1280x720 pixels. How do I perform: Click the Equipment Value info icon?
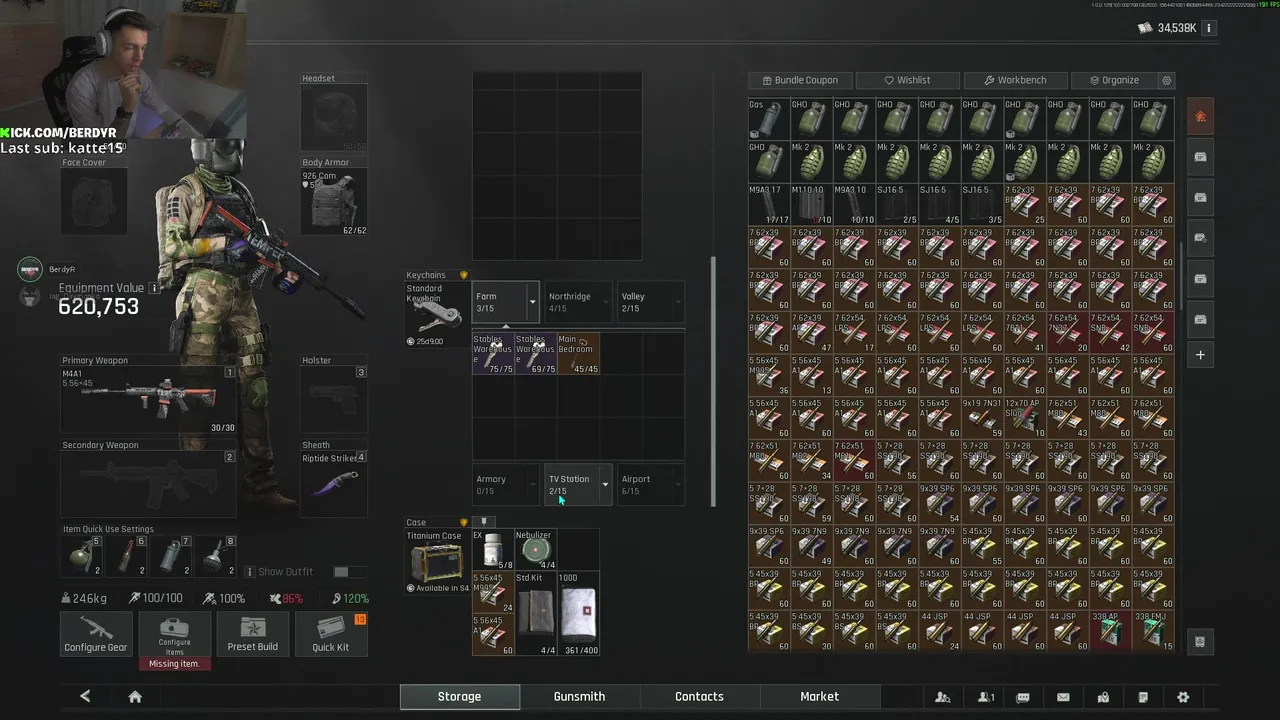point(154,288)
